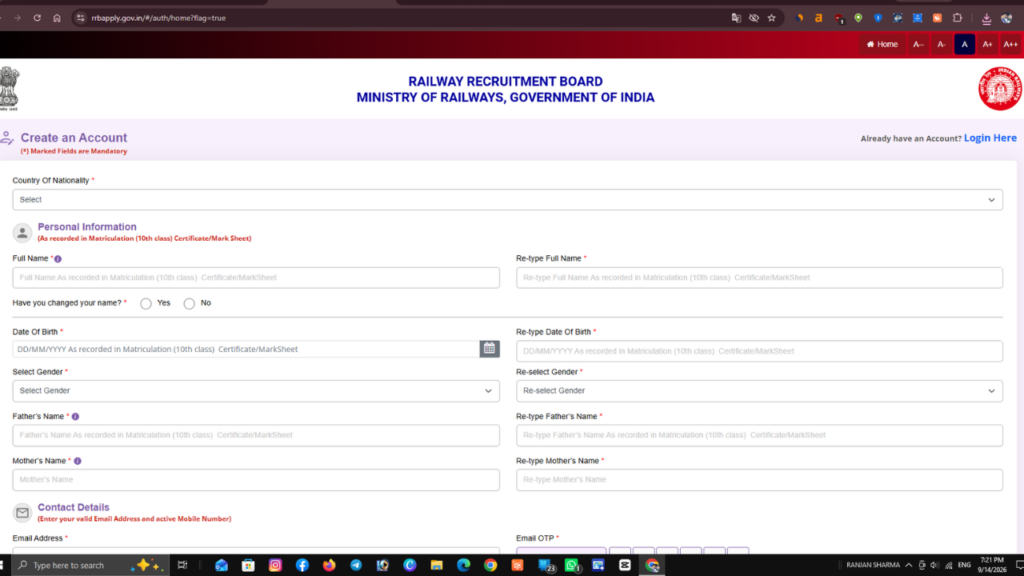The width and height of the screenshot is (1024, 576).
Task: Click the Personal Information heading
Action: 87,227
